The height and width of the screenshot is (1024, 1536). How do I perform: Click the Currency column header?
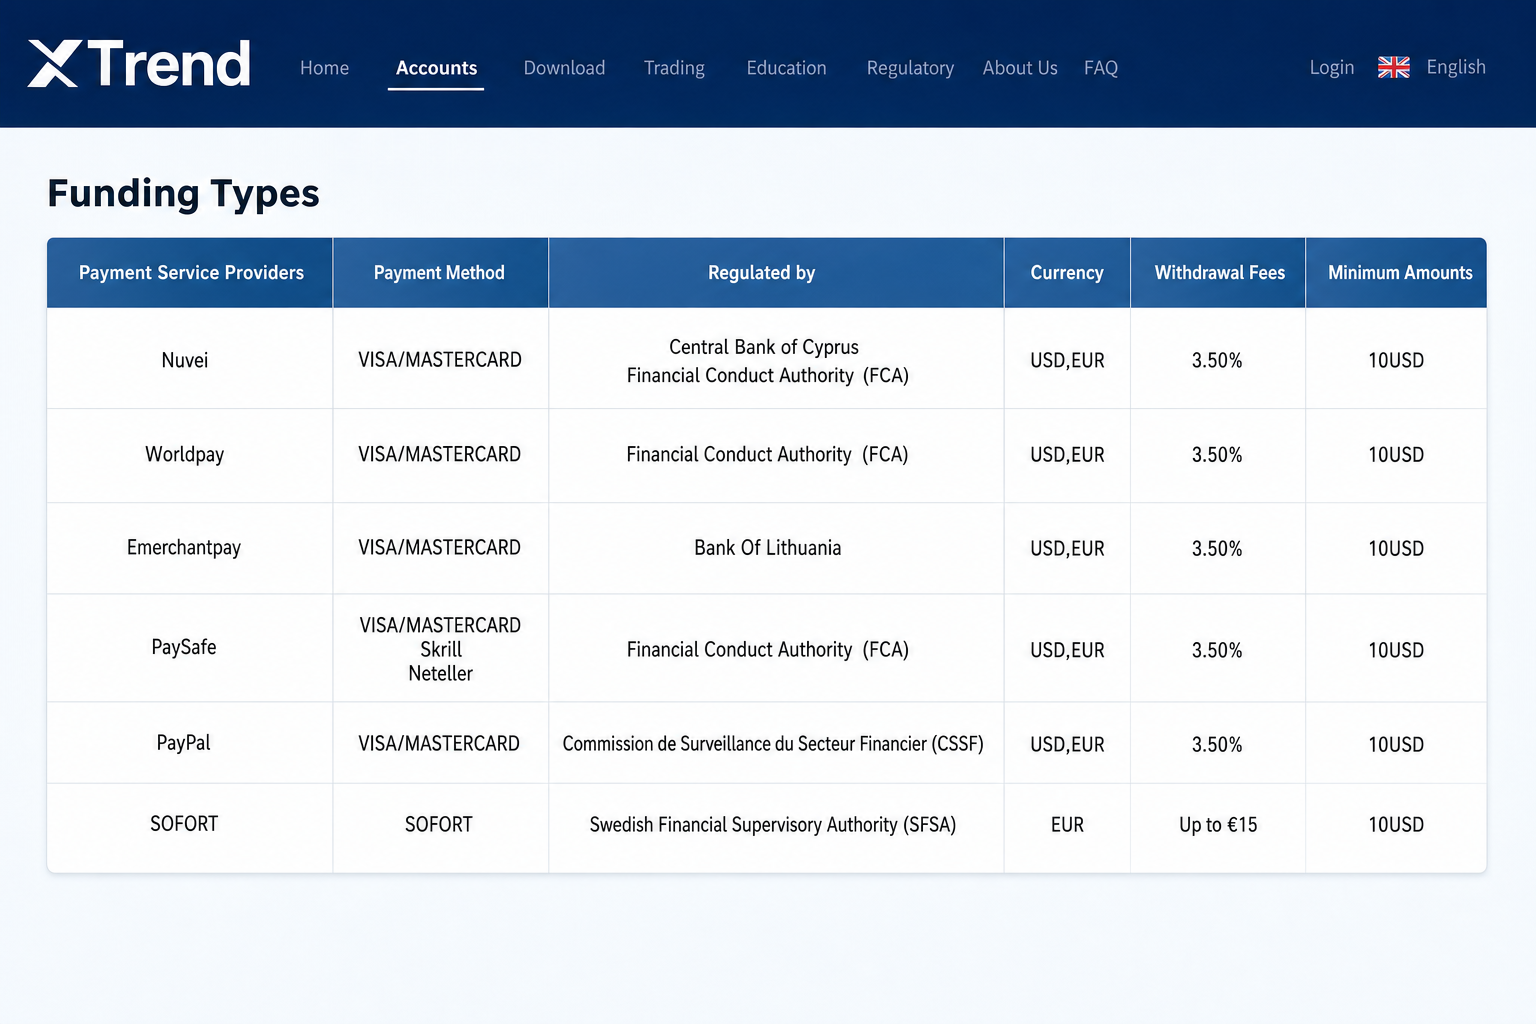tap(1067, 272)
